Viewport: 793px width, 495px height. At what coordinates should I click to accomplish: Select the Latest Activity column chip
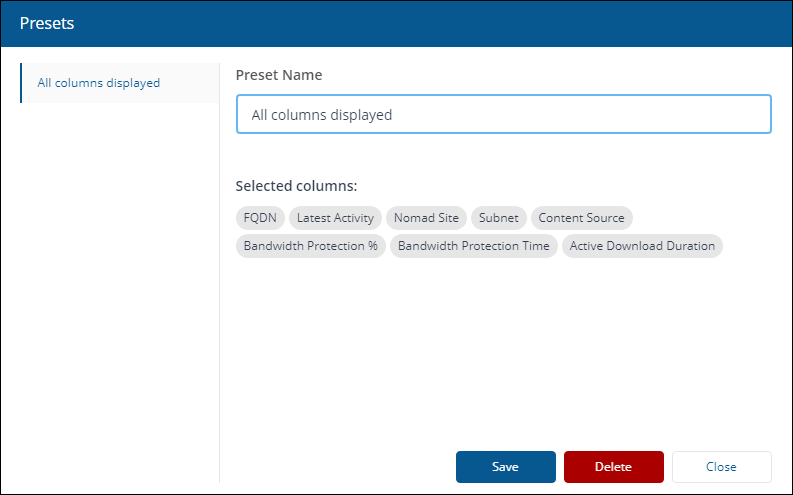[x=335, y=218]
